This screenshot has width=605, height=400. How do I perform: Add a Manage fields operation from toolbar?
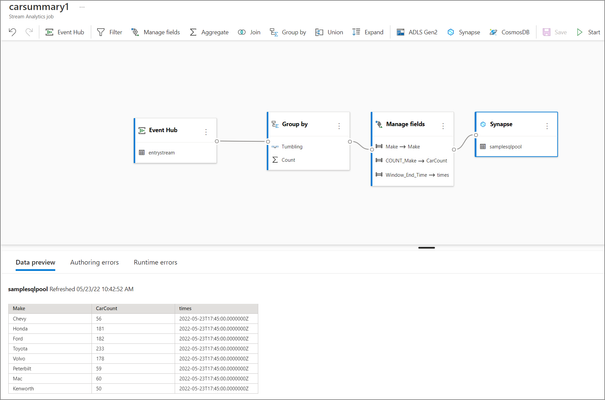click(x=155, y=32)
